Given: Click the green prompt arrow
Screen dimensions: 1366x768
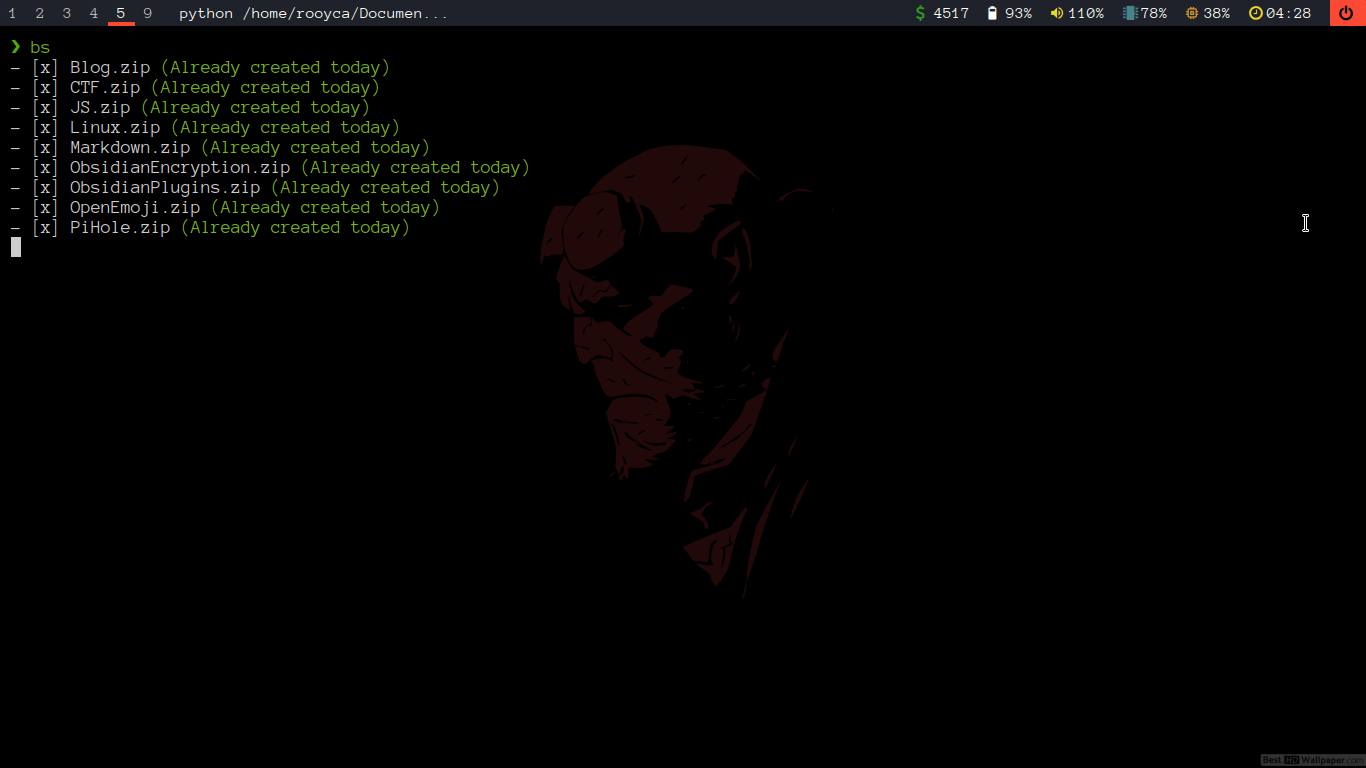Looking at the screenshot, I should (x=15, y=46).
